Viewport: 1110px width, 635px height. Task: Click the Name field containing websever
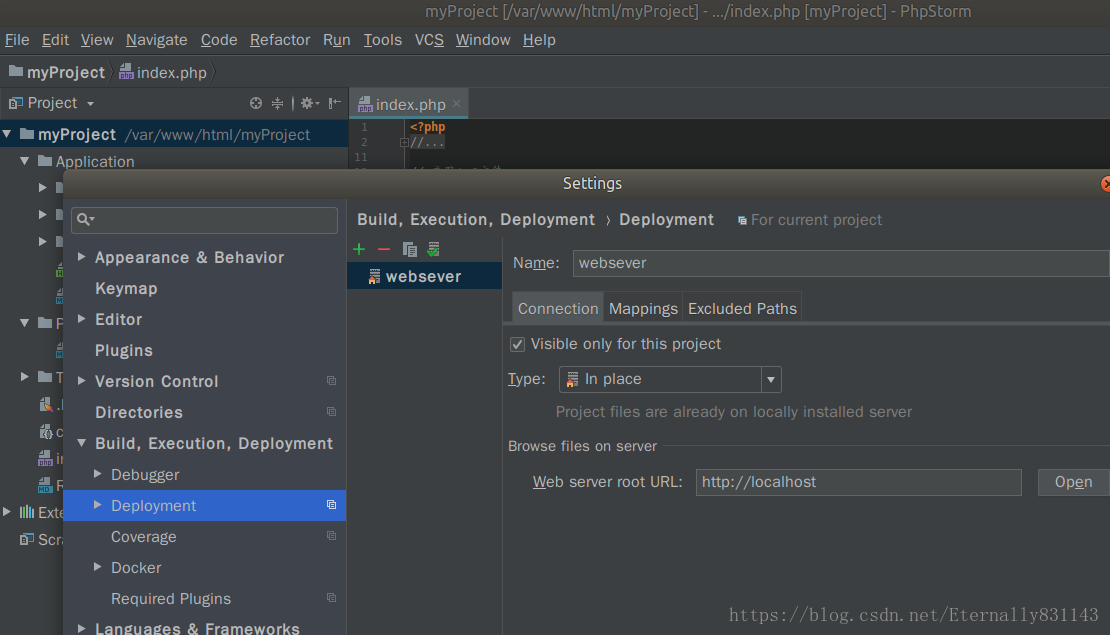[841, 263]
